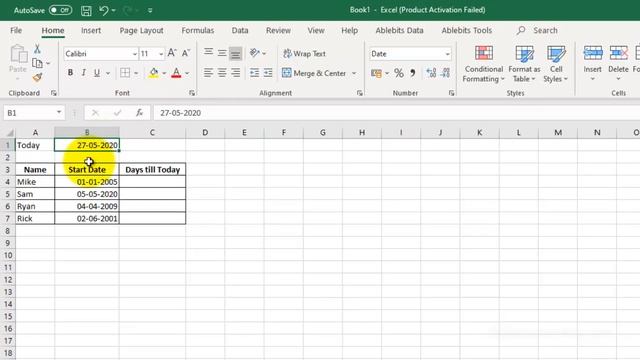Click the Cut scissors icon

pos(37,49)
